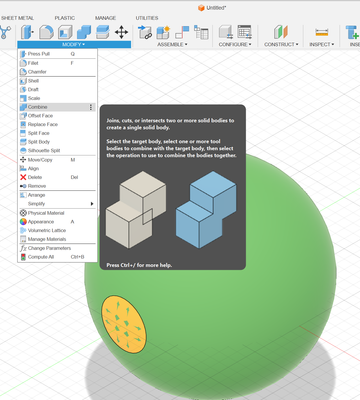Choose Offset Face menu entry

click(x=57, y=116)
